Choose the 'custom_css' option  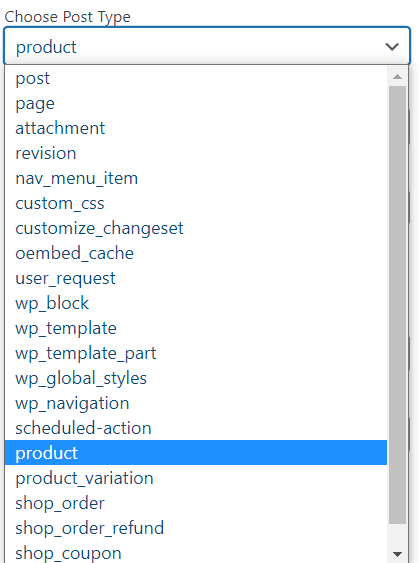click(x=196, y=203)
